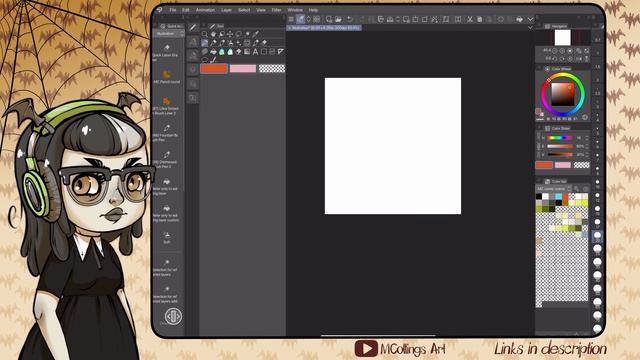
Task: Click the Open file folder icon
Action: [338, 19]
